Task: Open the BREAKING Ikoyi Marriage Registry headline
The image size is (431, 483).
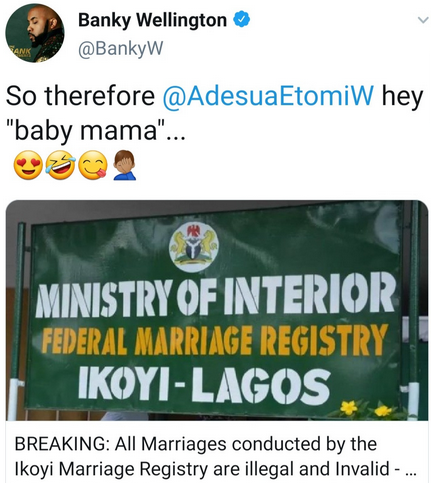Action: [216, 456]
